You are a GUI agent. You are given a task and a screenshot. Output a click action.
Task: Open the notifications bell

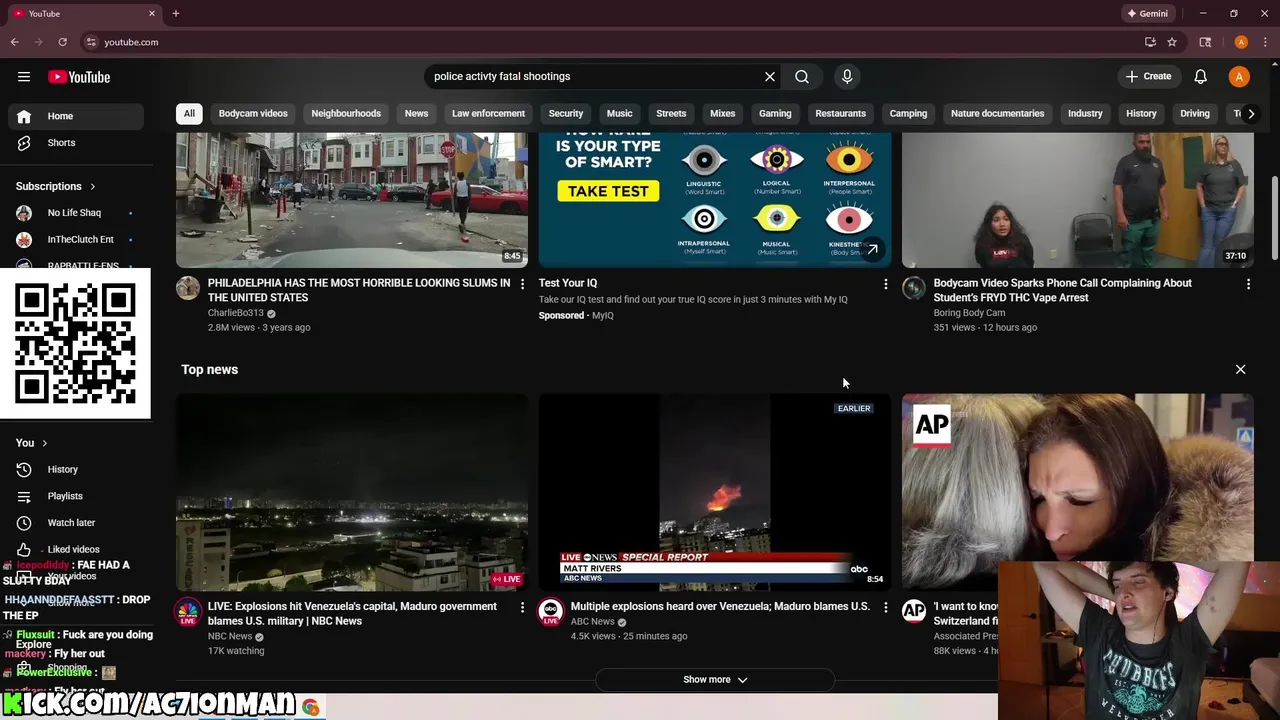tap(1201, 77)
